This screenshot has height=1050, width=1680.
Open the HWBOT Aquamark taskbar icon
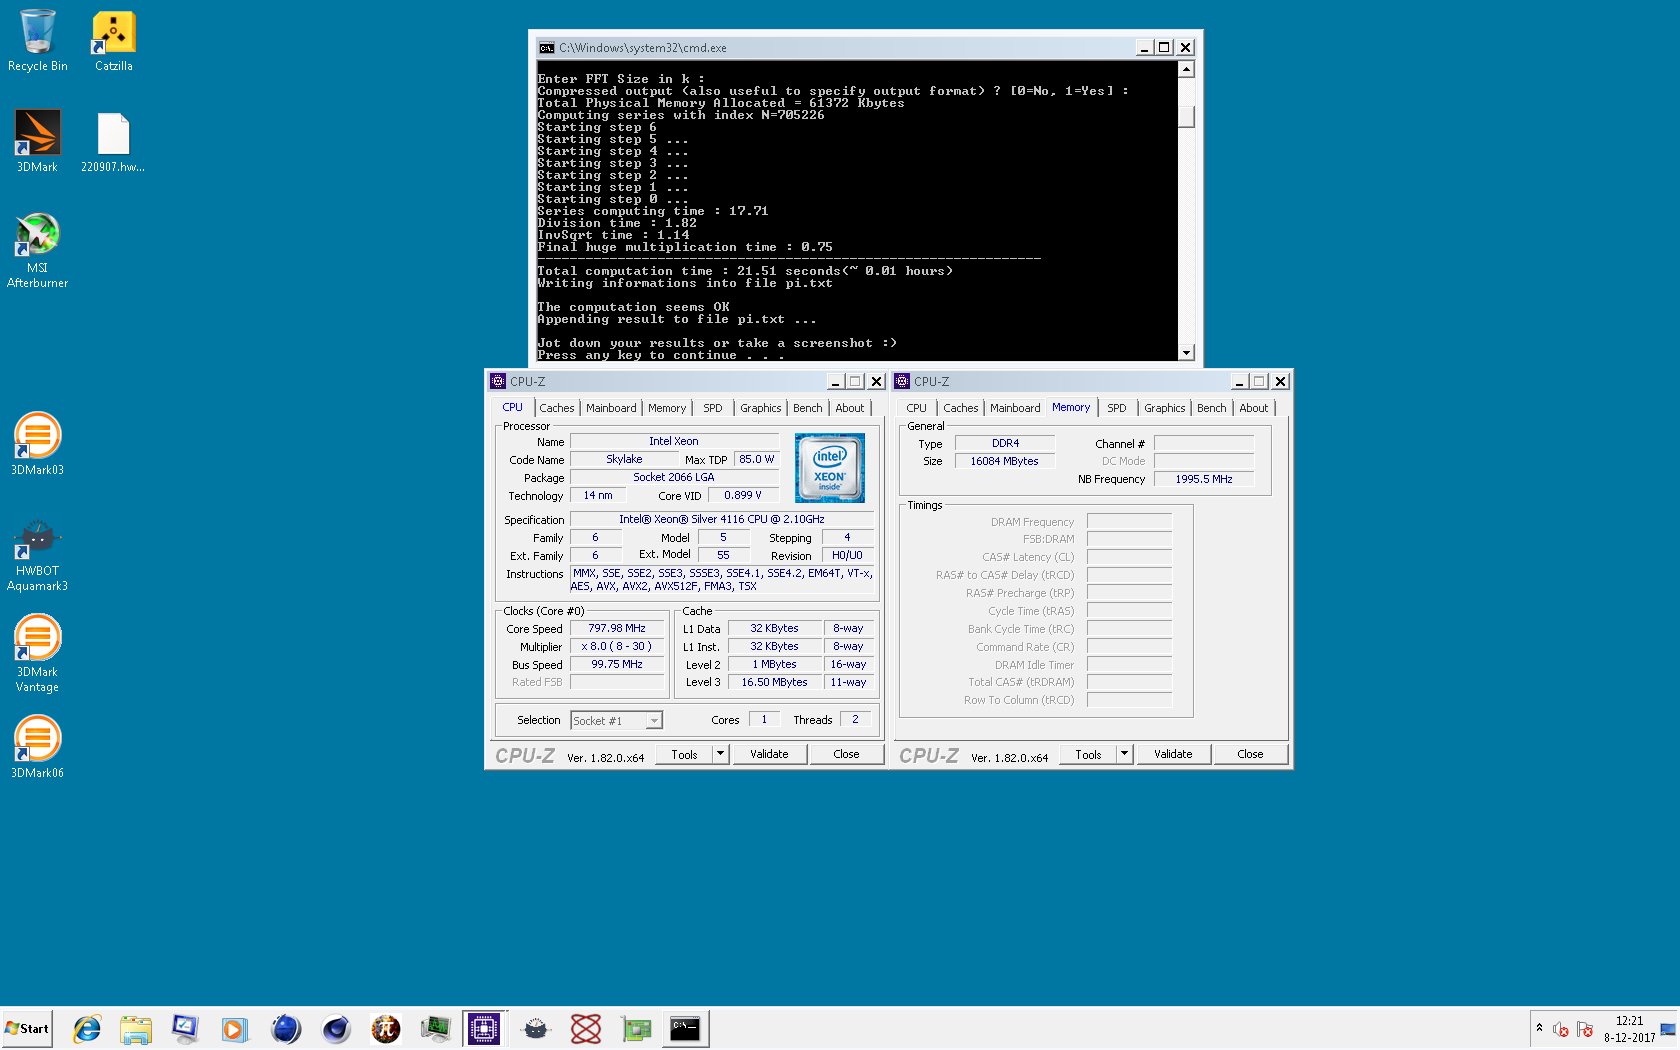coord(536,1028)
